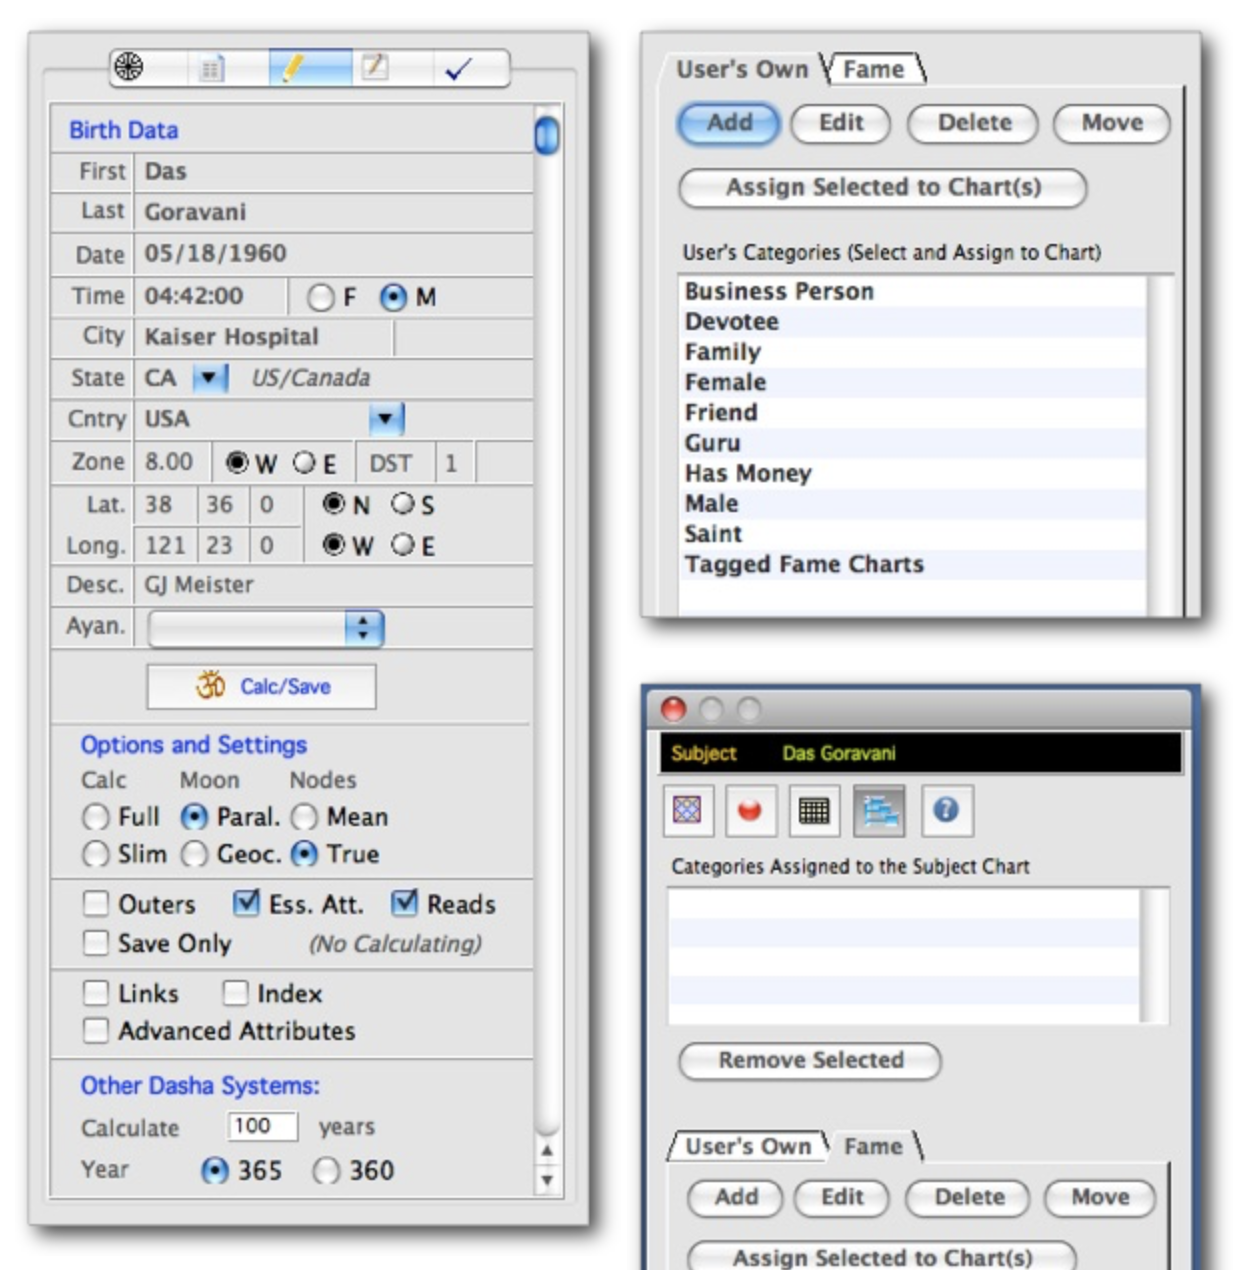This screenshot has height=1270, width=1254.
Task: Click the black table grid icon
Action: pyautogui.click(x=814, y=810)
